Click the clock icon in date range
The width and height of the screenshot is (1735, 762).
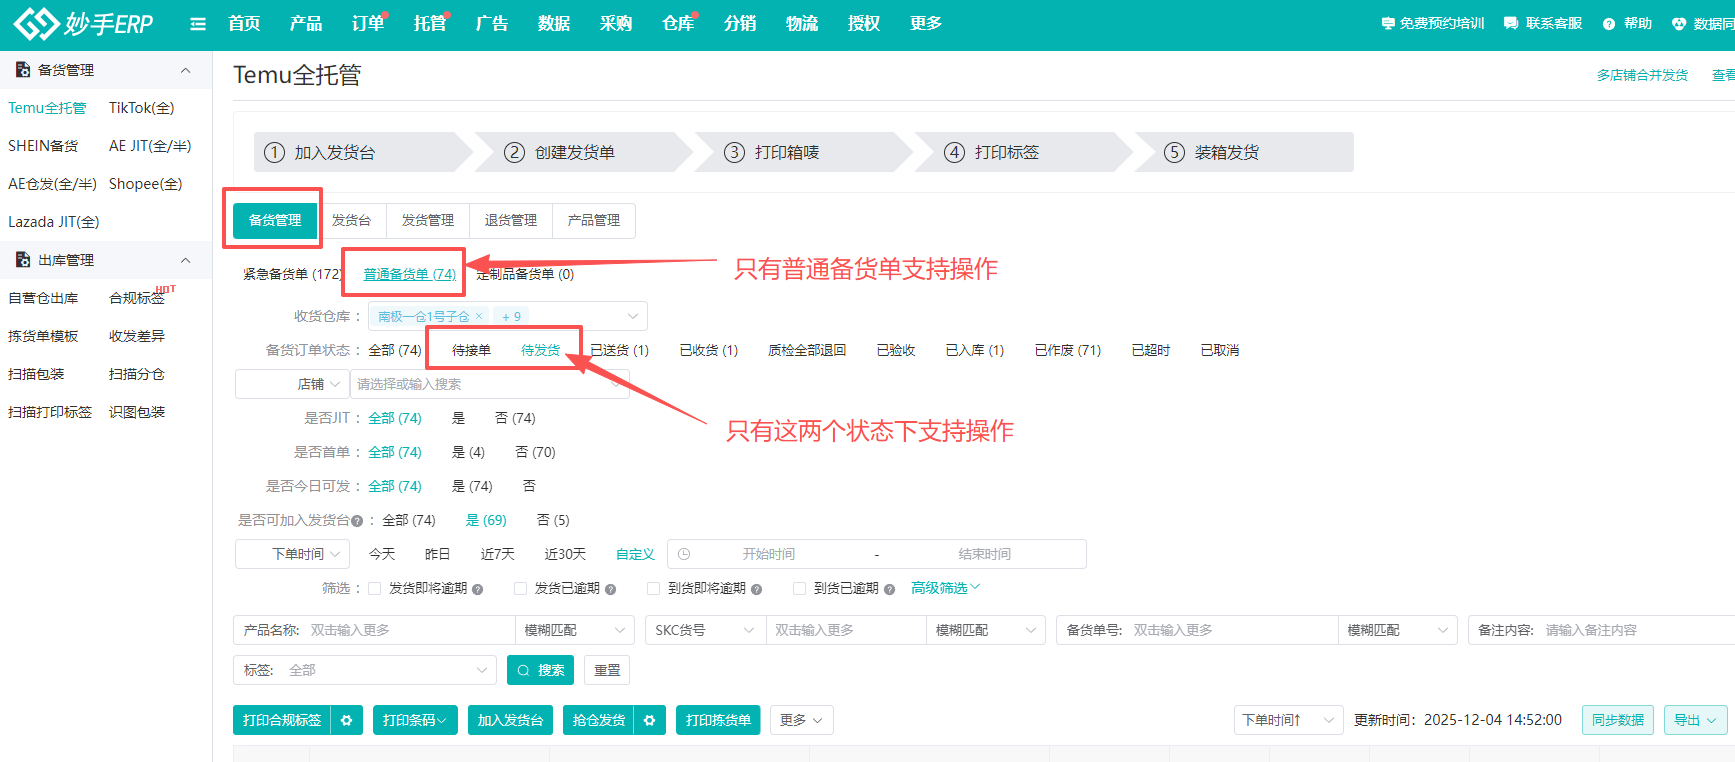pyautogui.click(x=684, y=554)
